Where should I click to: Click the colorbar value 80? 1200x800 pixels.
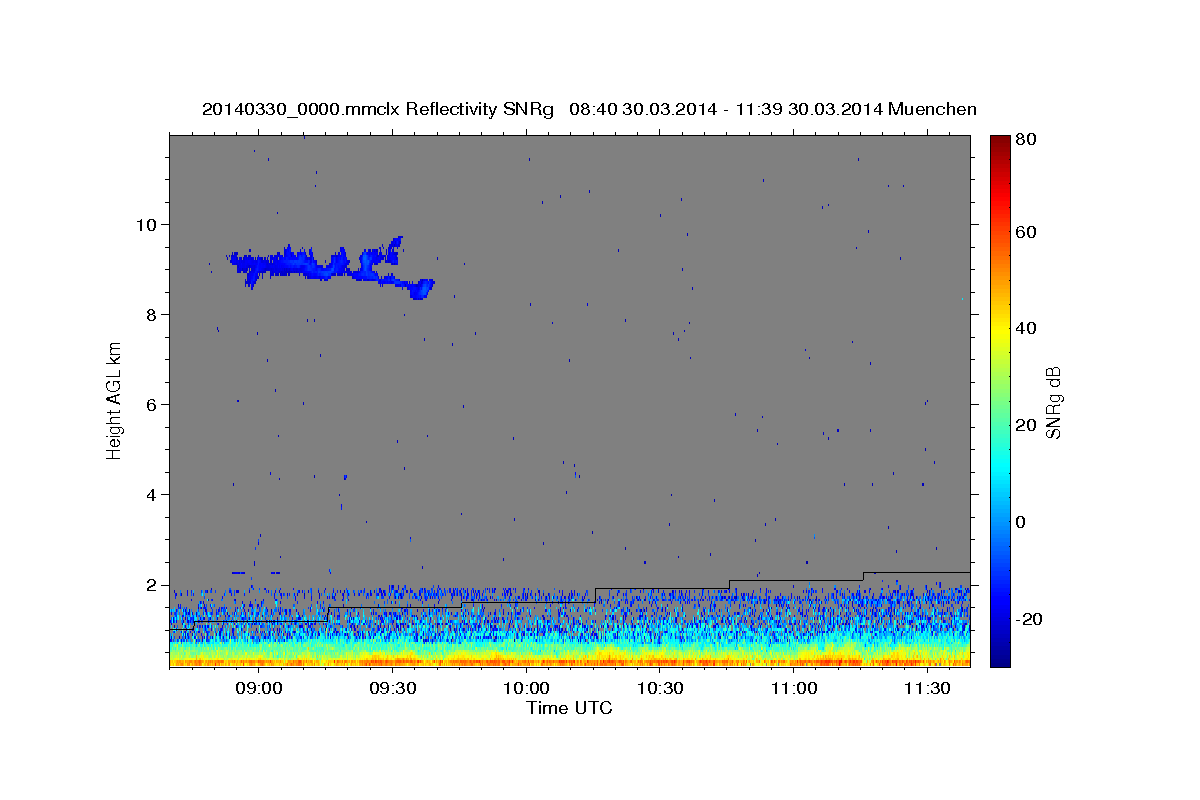1027,139
